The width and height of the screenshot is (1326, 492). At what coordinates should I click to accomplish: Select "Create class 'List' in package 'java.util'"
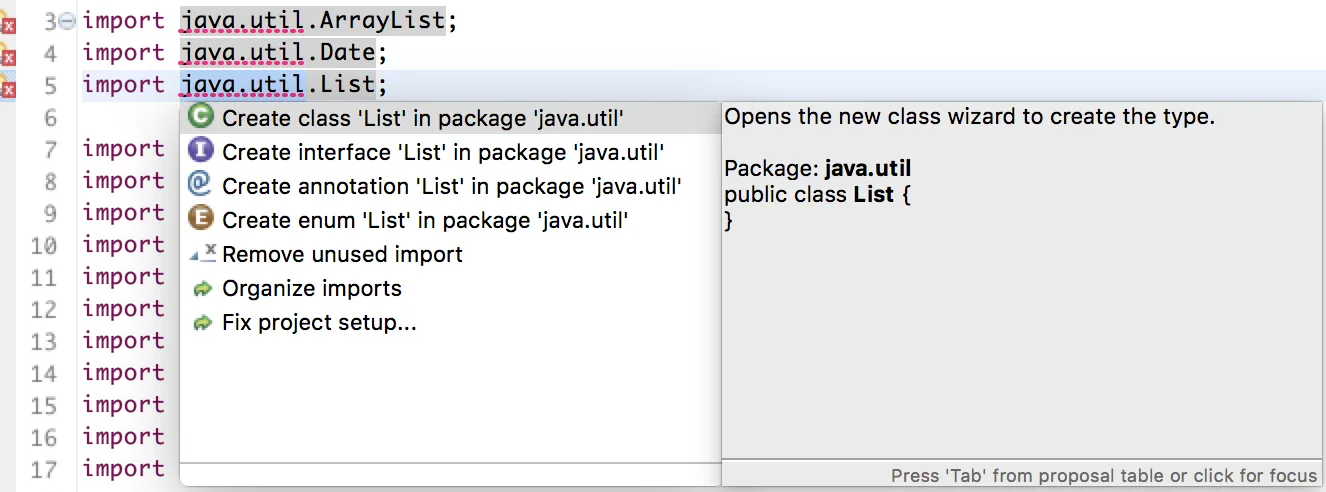point(423,118)
